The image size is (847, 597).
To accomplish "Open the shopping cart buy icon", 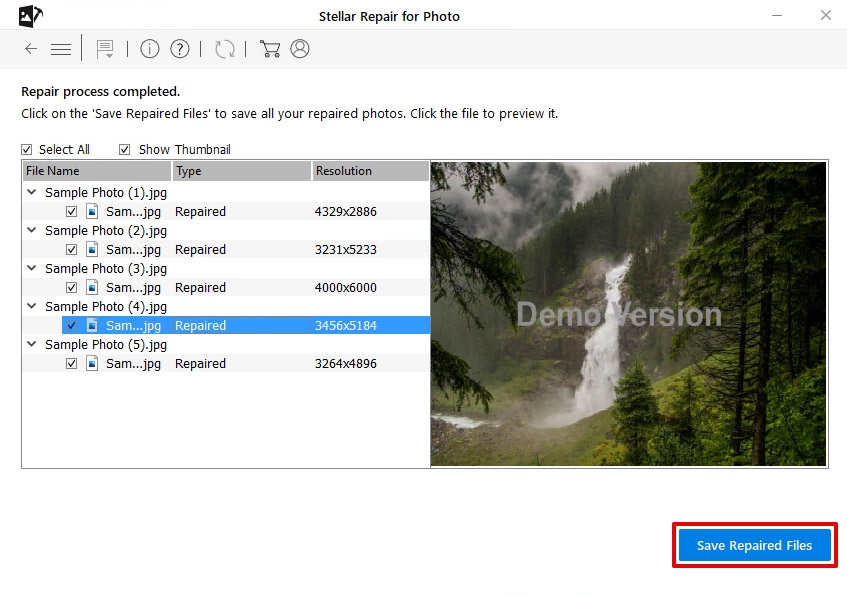I will (270, 49).
